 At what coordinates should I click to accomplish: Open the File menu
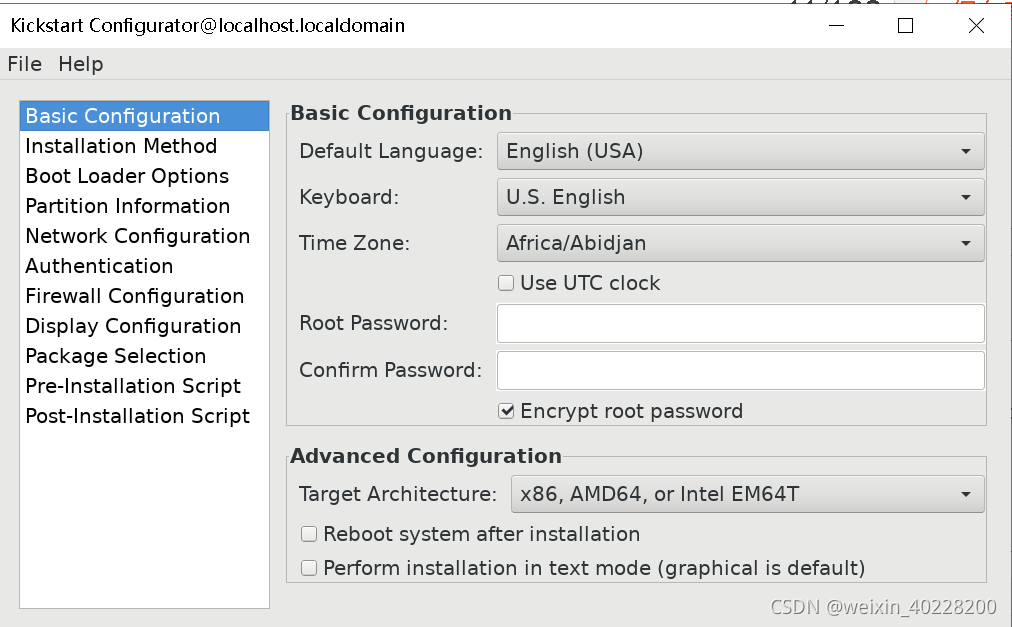(25, 64)
